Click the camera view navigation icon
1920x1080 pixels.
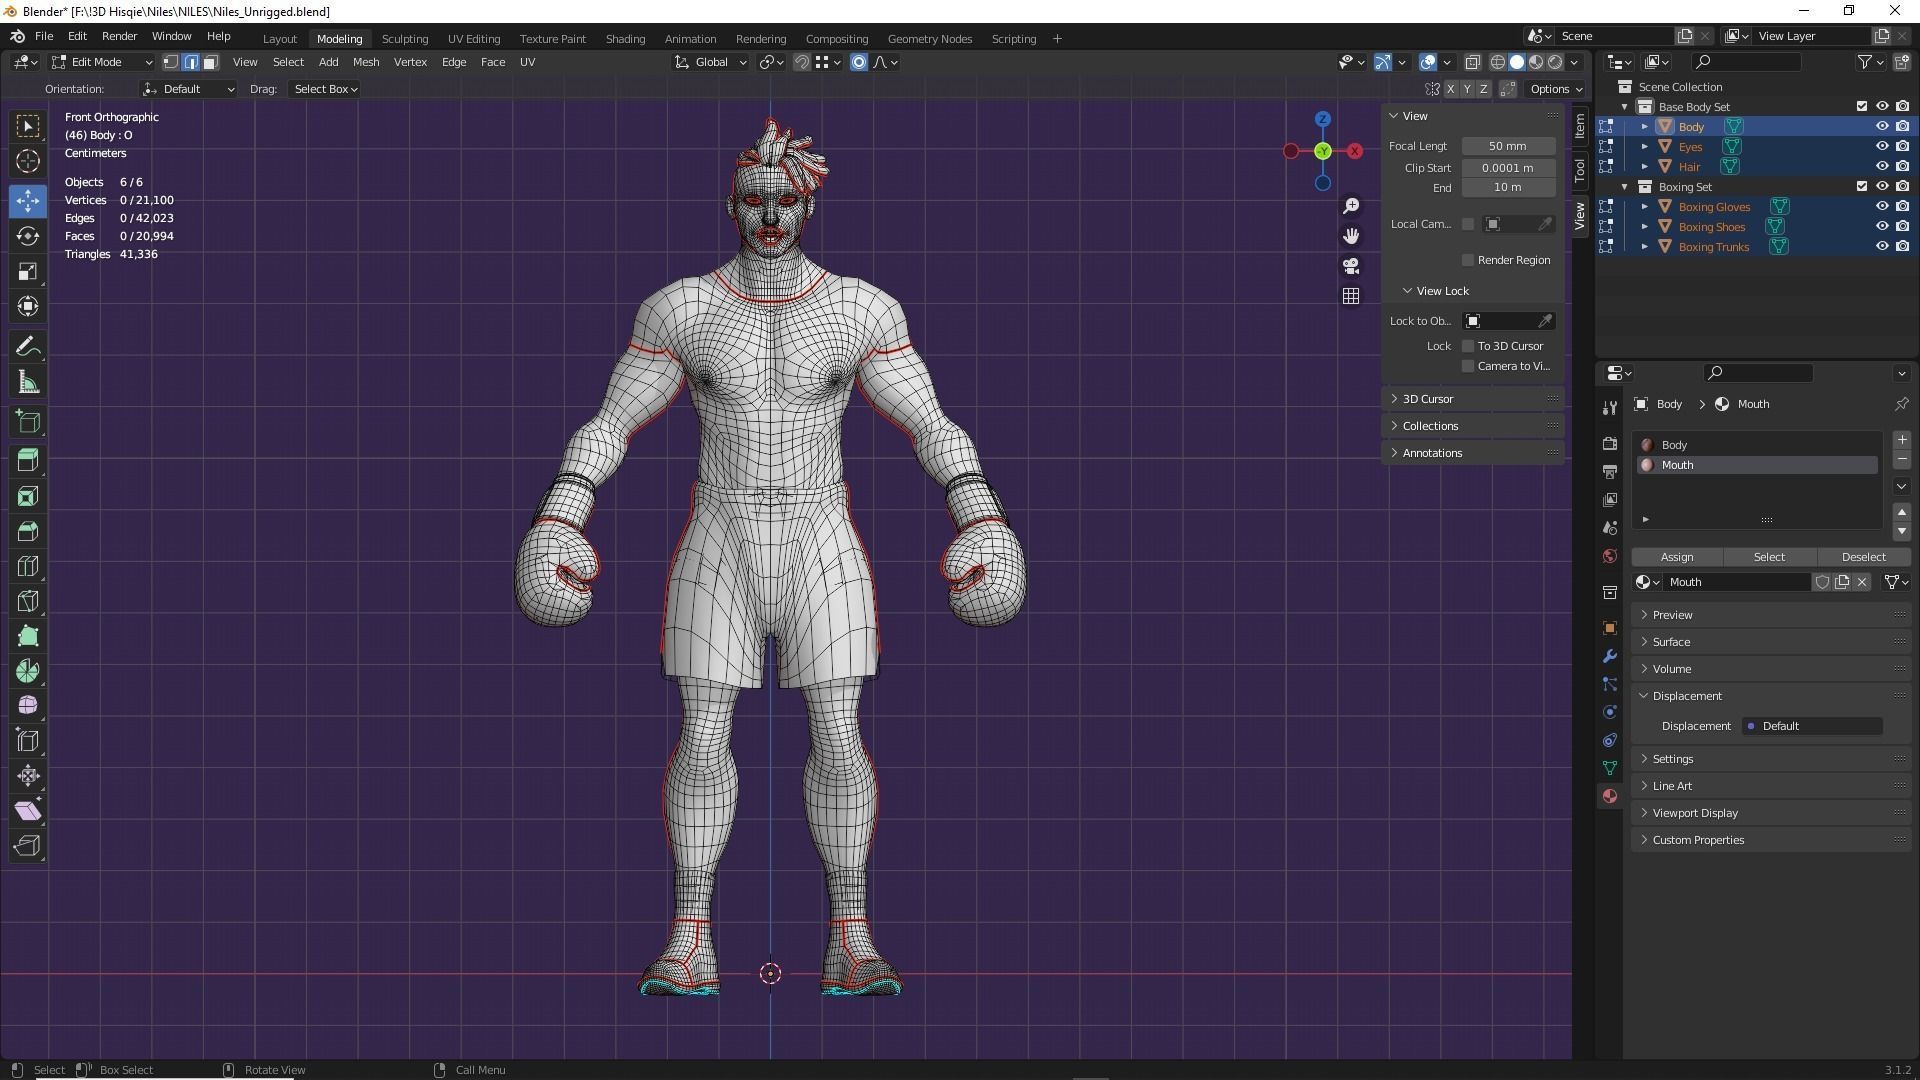pos(1351,266)
